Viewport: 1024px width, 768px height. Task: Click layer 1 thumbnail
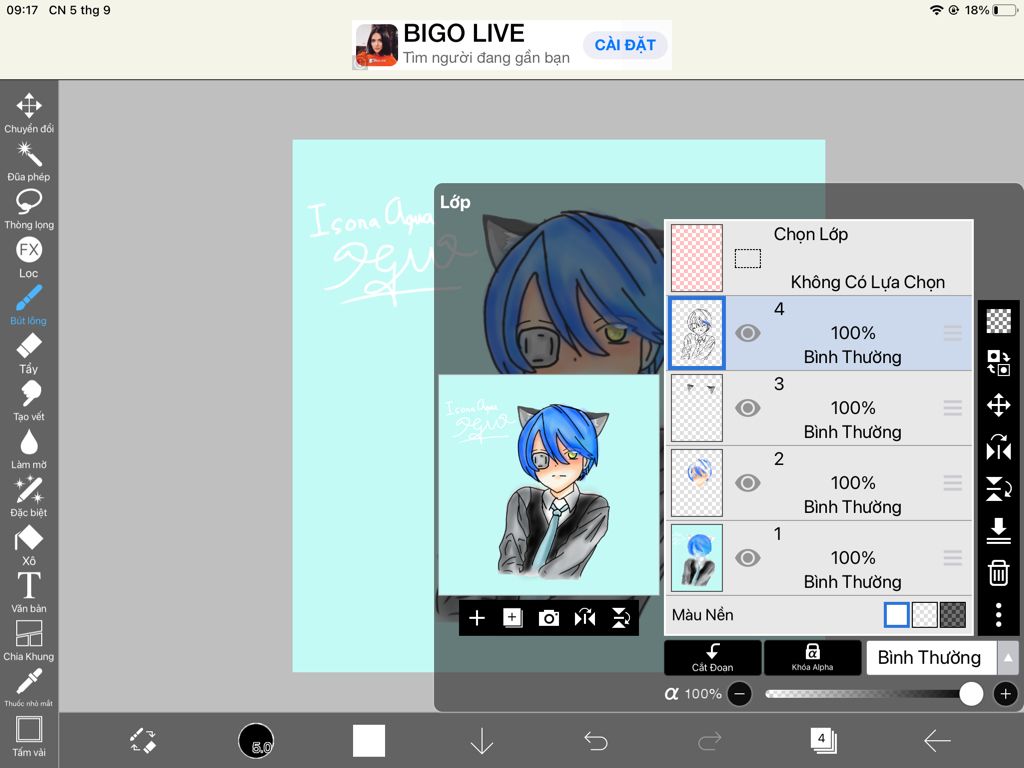[697, 558]
